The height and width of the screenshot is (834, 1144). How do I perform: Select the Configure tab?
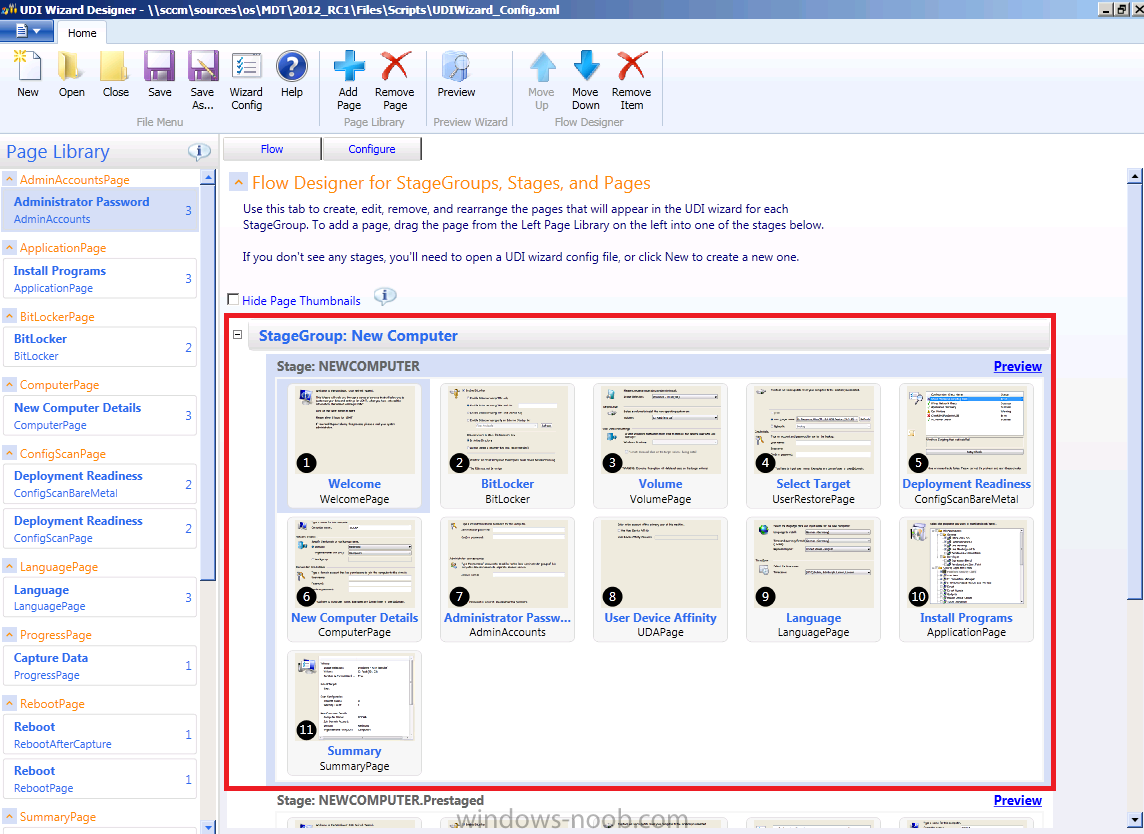[372, 149]
